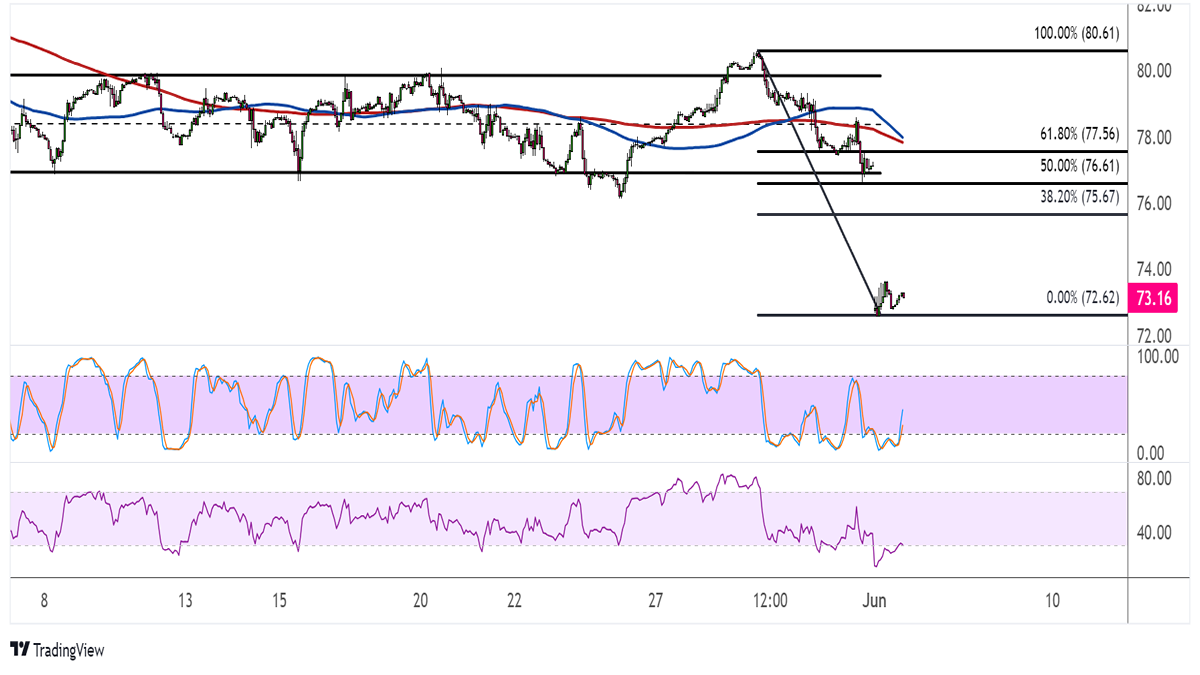Click the stochastic 100.00 scale label
The height and width of the screenshot is (675, 1200).
coord(1156,356)
